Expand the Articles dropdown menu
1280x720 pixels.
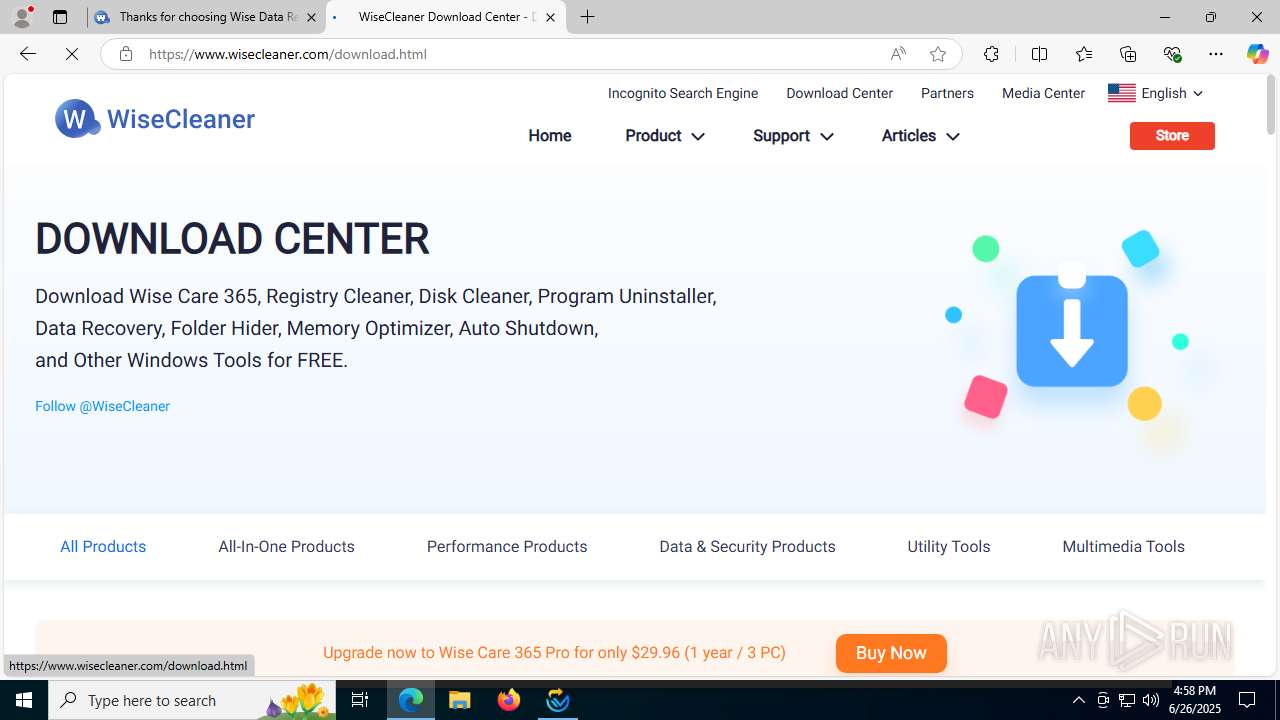pyautogui.click(x=920, y=136)
